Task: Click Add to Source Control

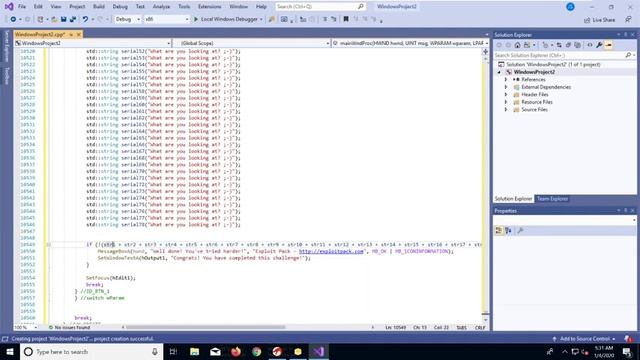Action: click(x=584, y=339)
